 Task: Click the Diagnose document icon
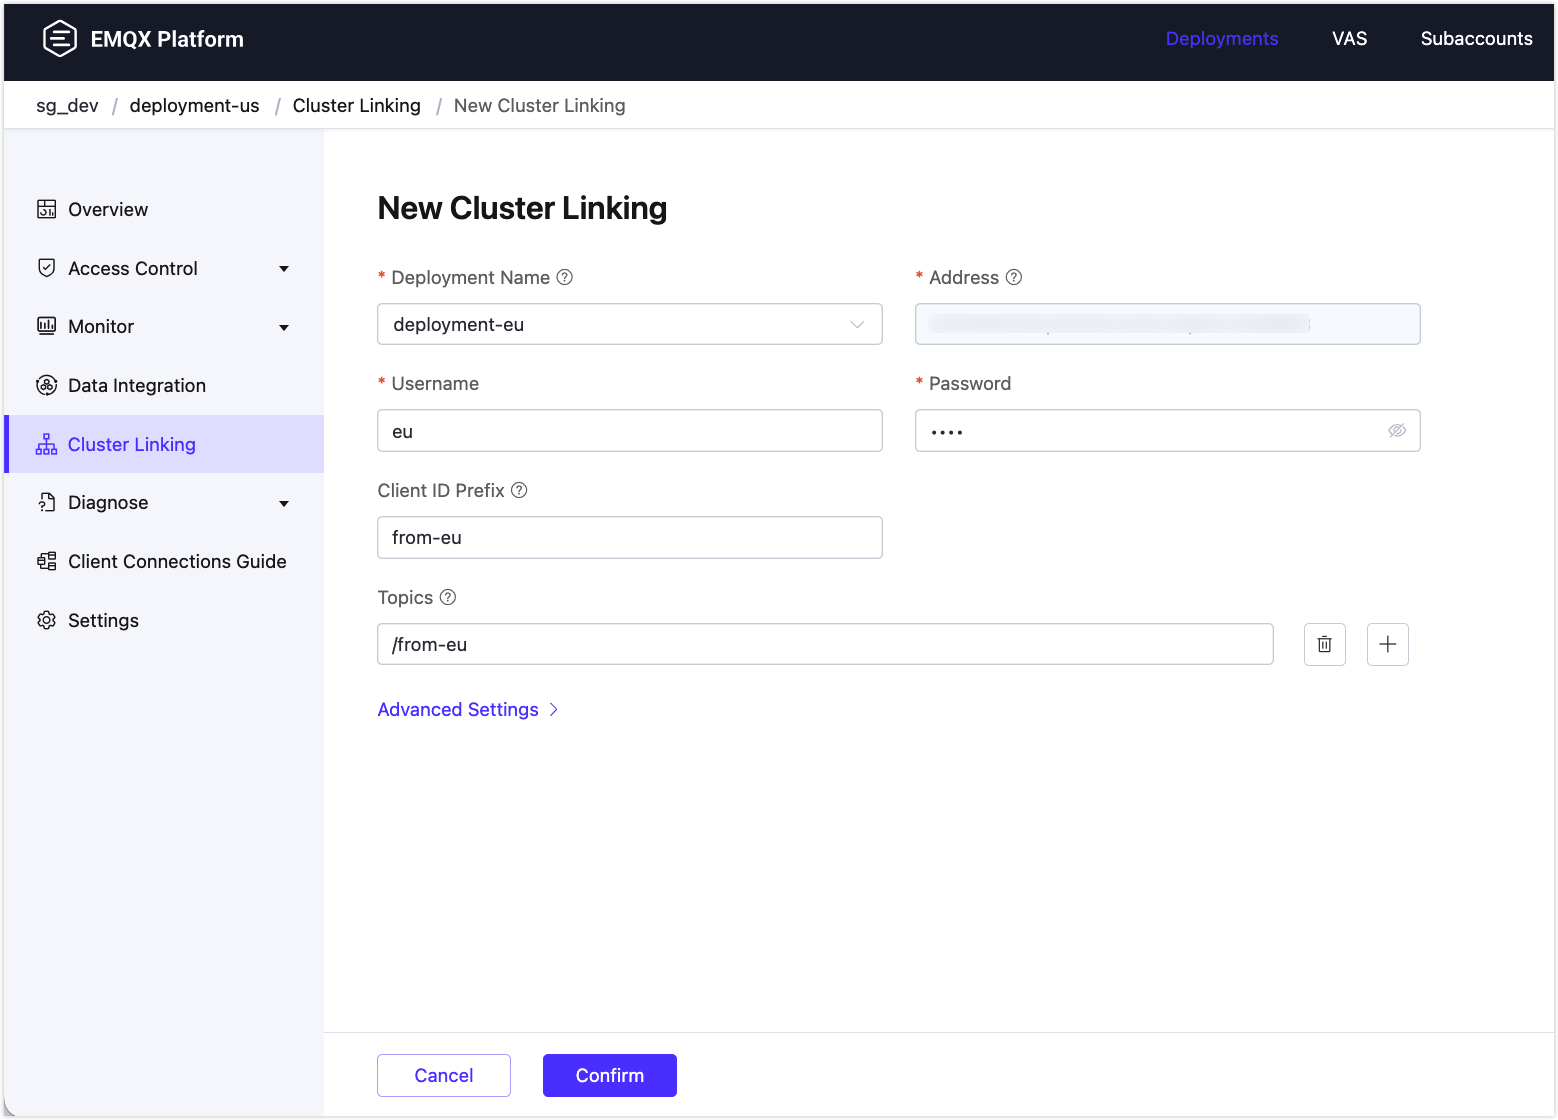46,502
